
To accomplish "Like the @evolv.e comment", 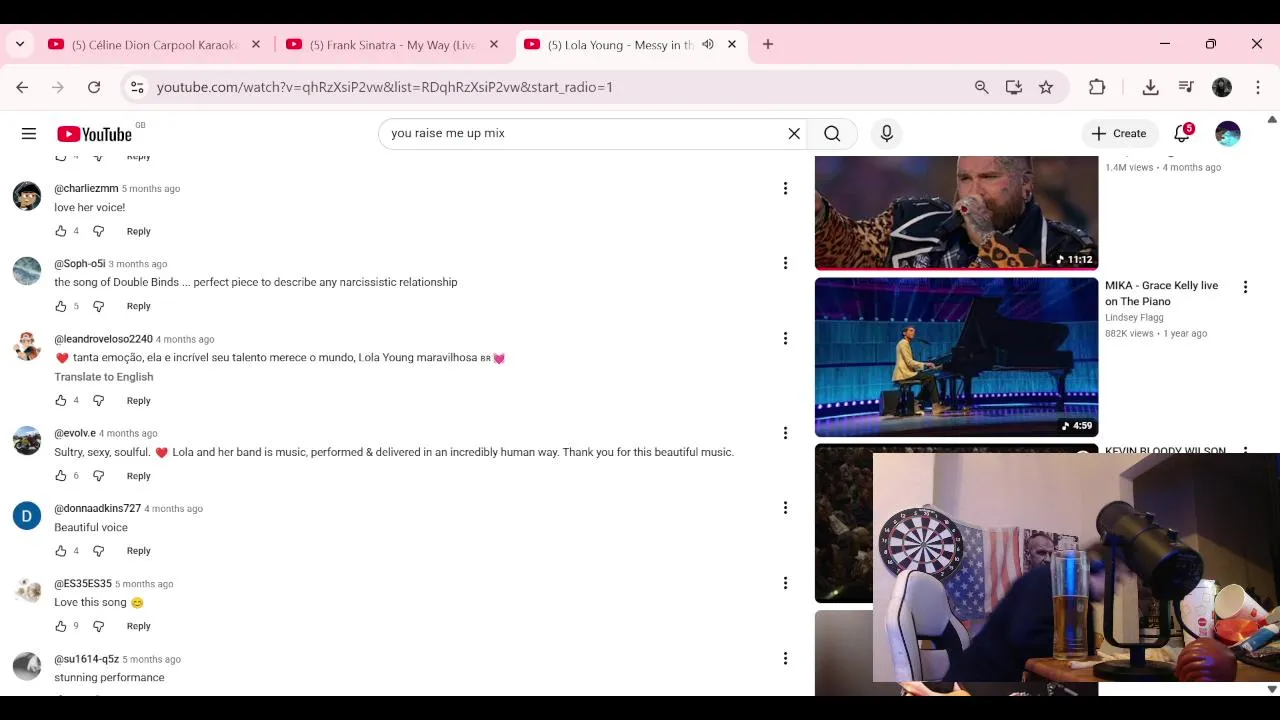I will tap(61, 475).
